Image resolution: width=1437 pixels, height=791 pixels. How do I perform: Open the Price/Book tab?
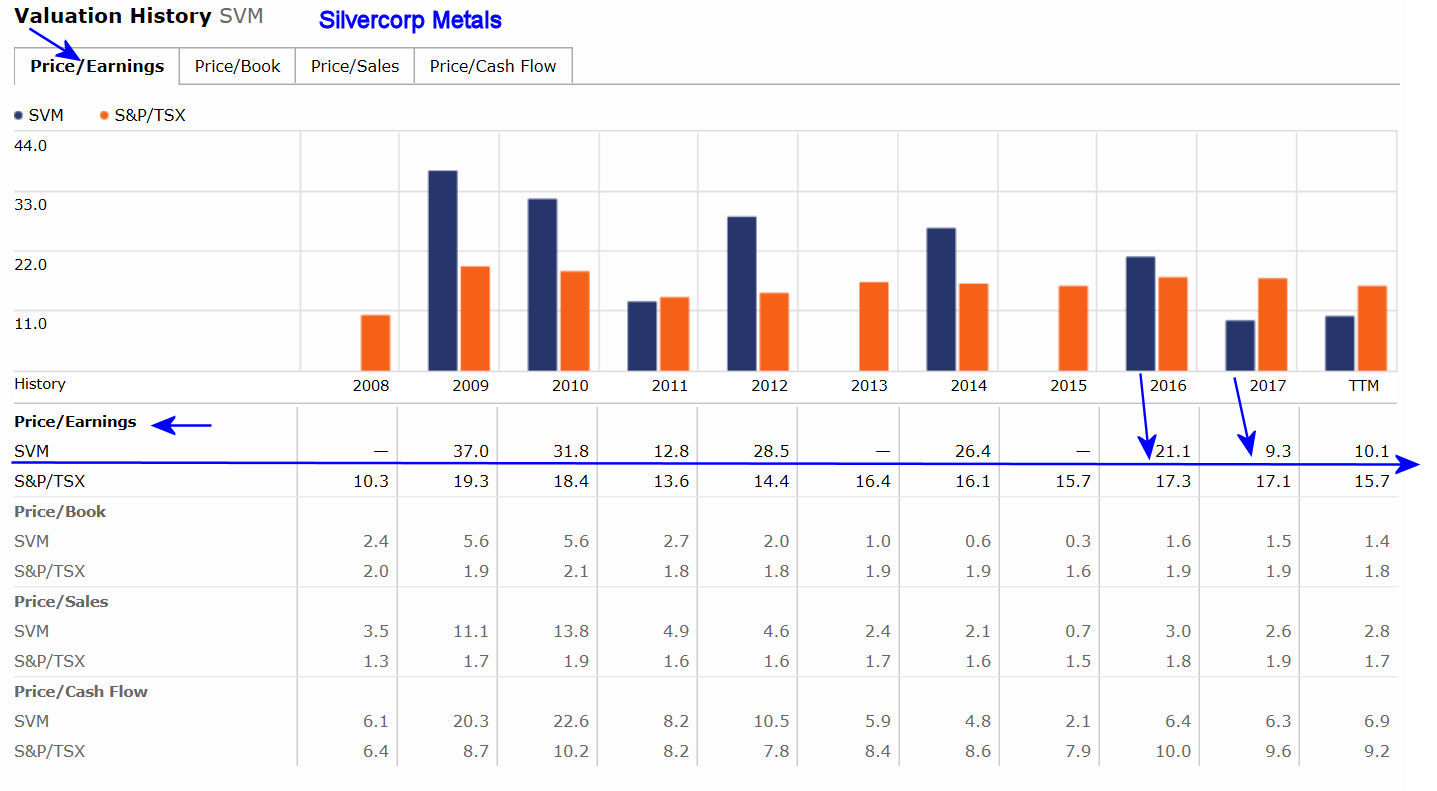[238, 66]
